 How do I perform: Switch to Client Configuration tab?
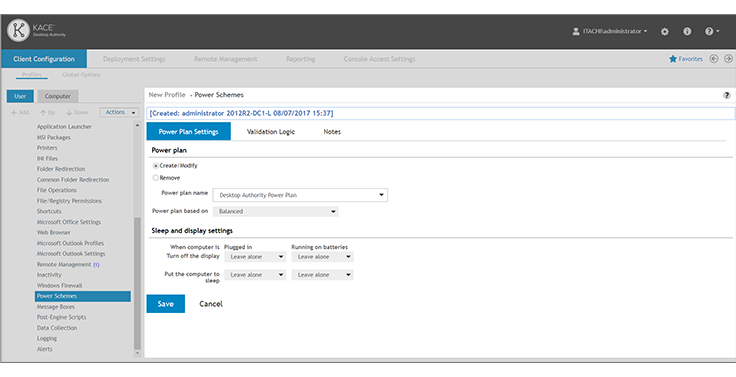[x=44, y=59]
